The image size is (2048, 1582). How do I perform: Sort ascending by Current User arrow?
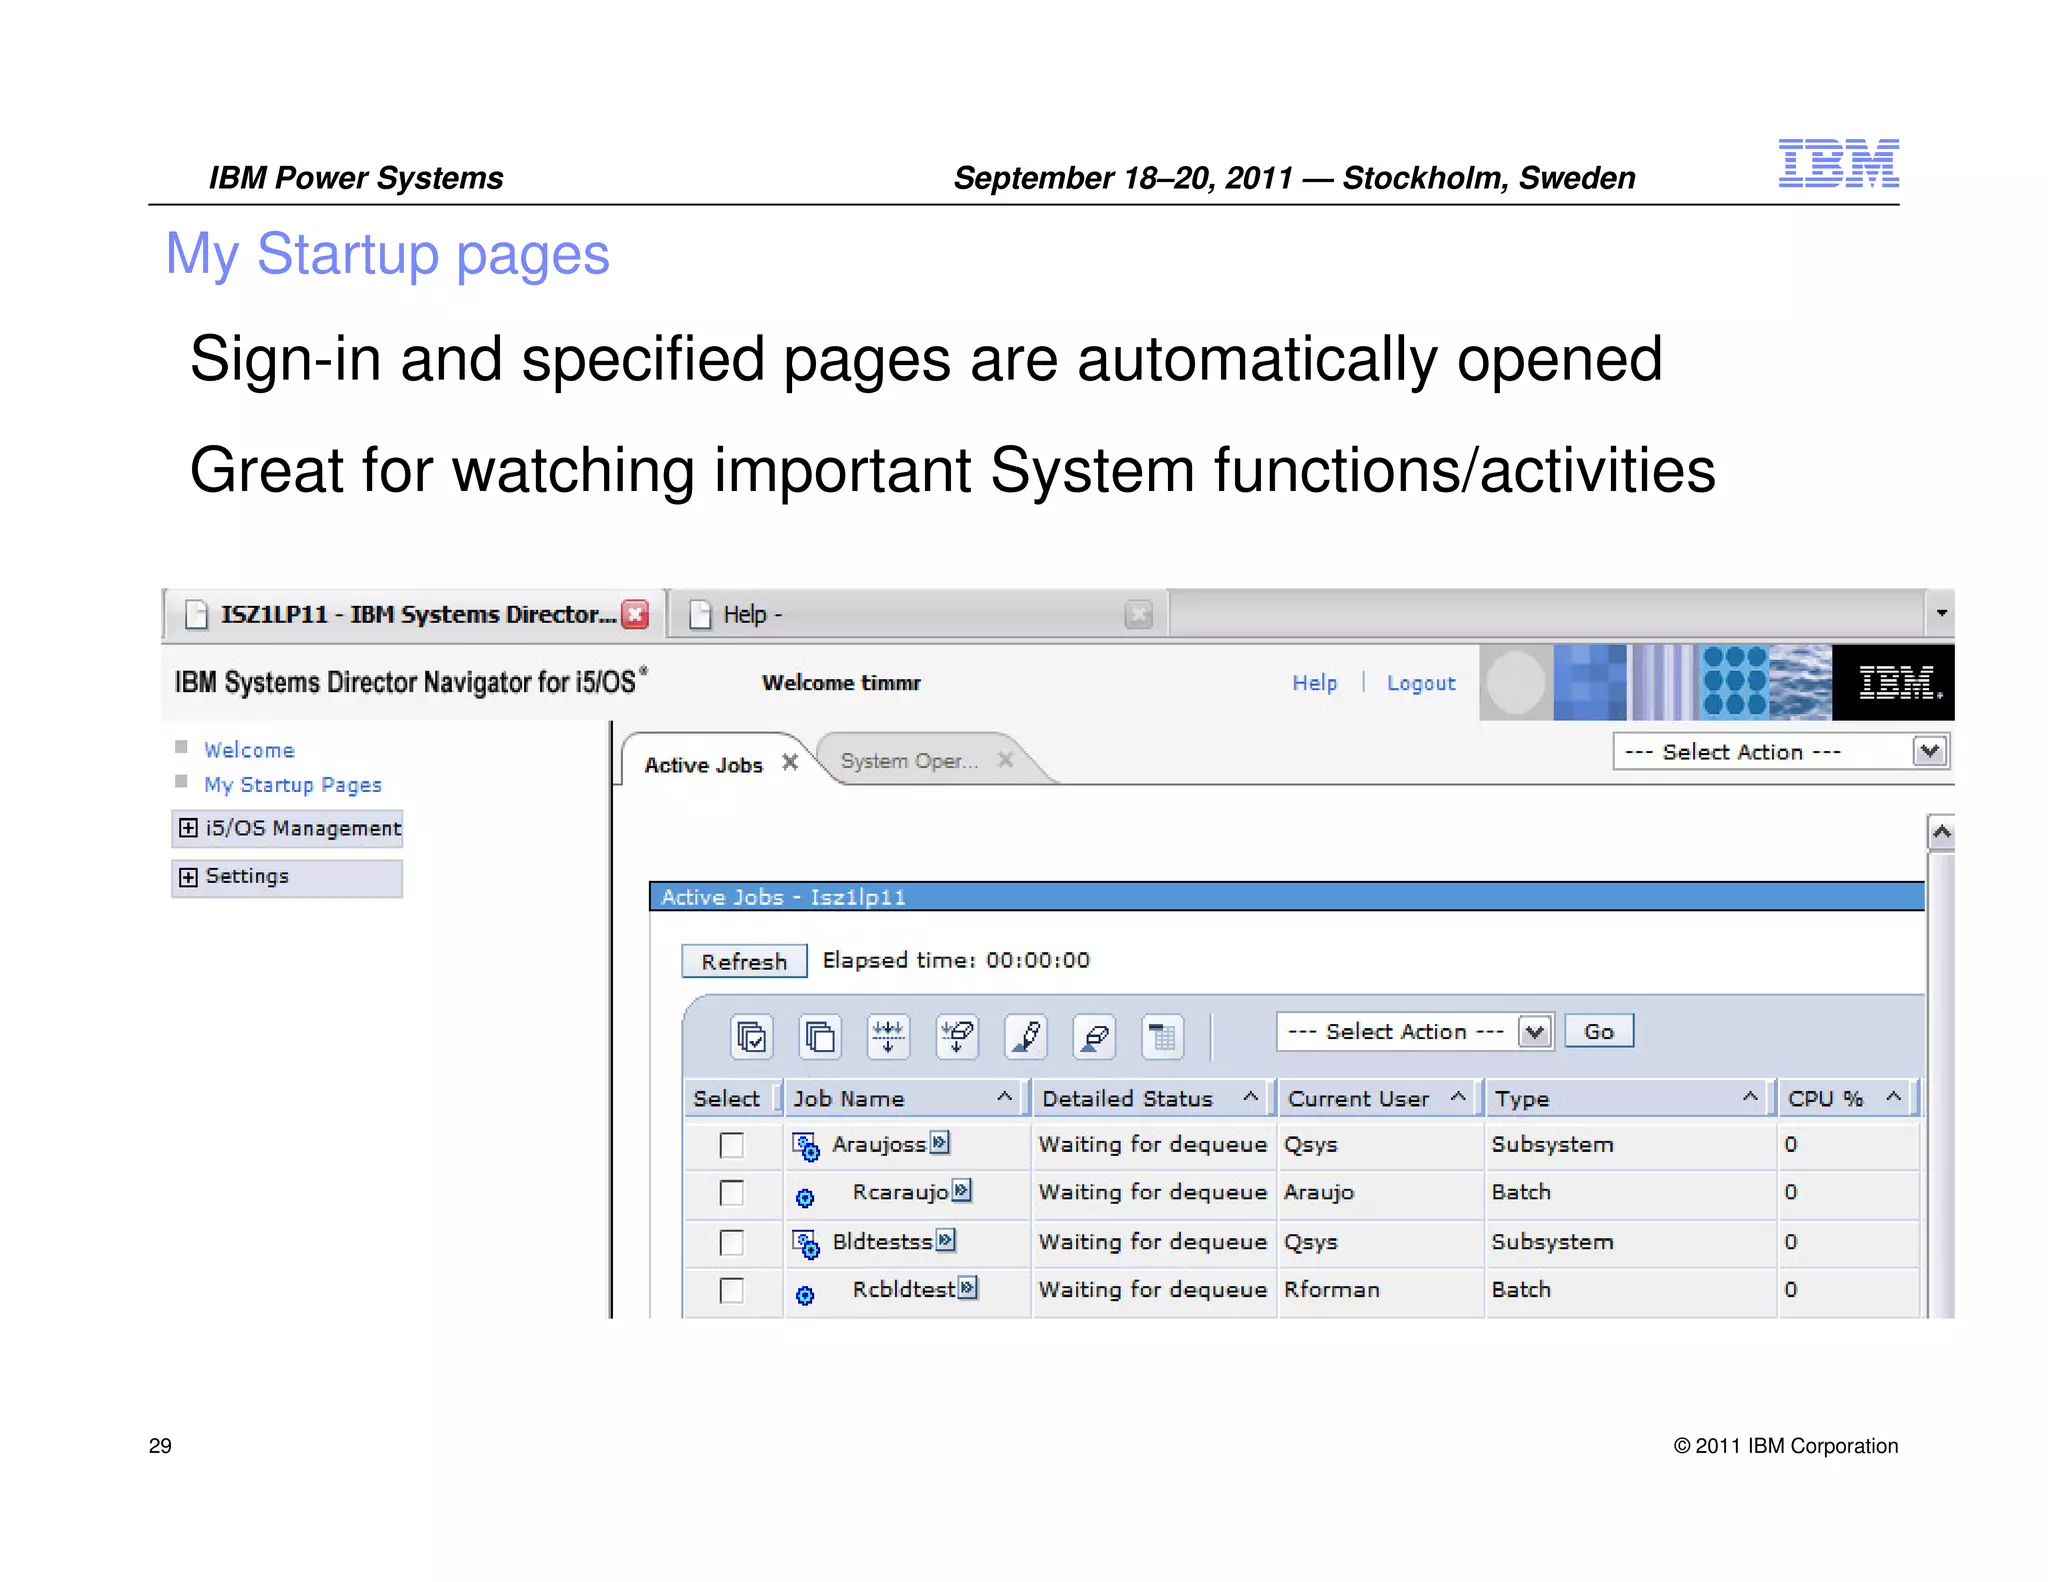coord(1458,1097)
